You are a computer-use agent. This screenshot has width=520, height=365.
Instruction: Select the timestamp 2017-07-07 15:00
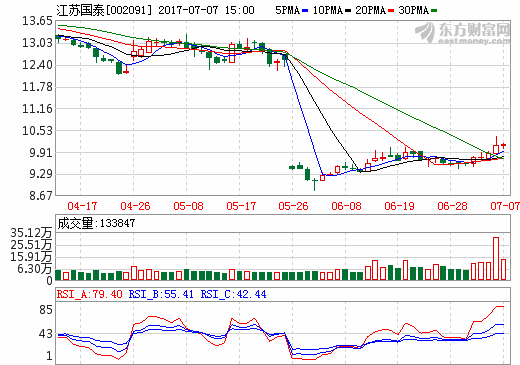[x=206, y=10]
